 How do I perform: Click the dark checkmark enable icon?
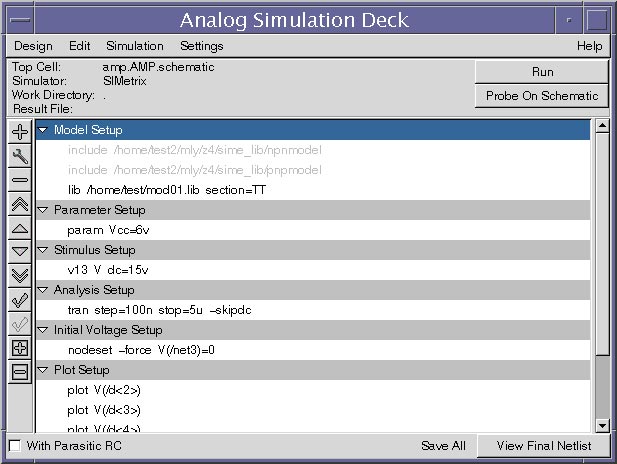(20, 300)
